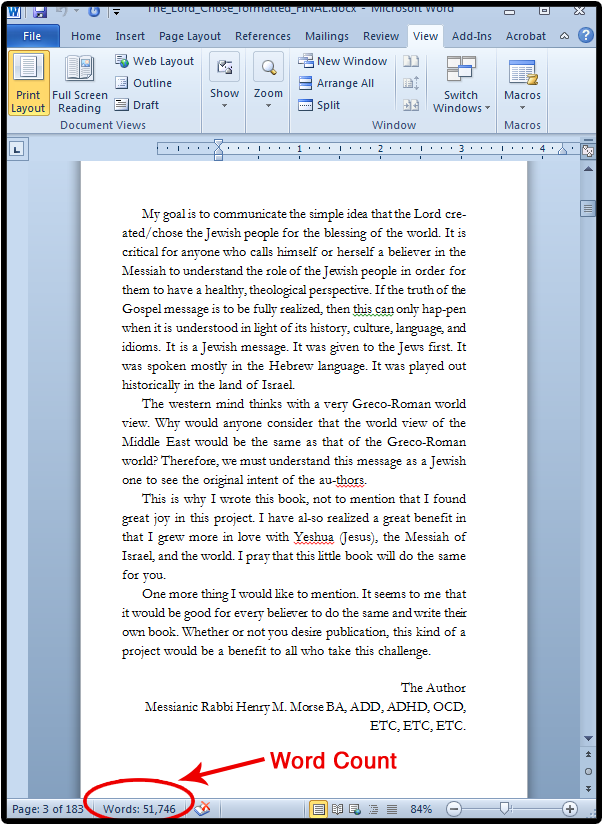This screenshot has width=603, height=824.
Task: Select Web Layout icon in status bar
Action: (x=355, y=809)
